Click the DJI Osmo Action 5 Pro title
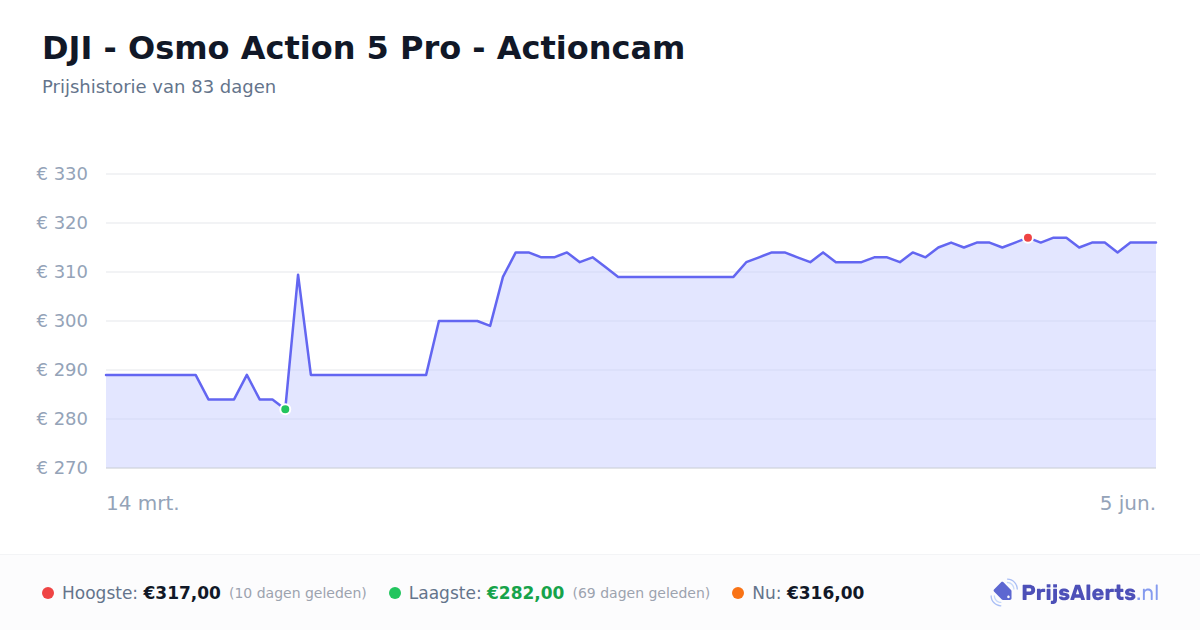 point(363,48)
